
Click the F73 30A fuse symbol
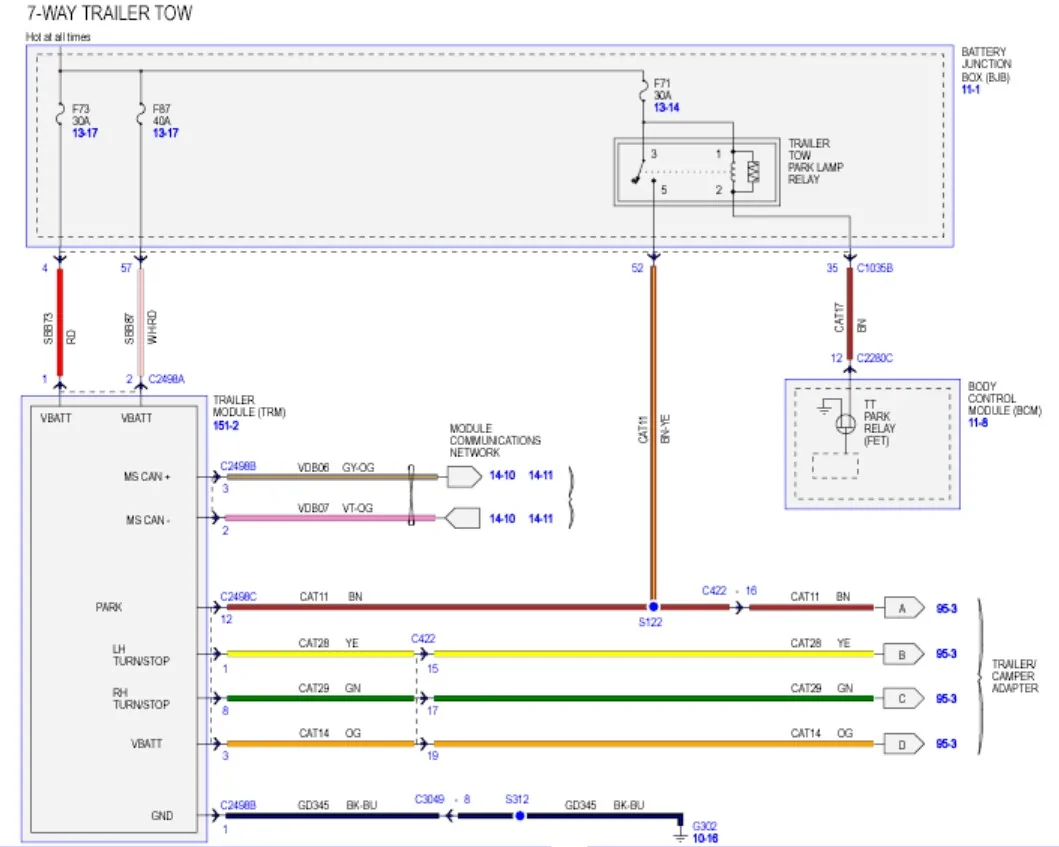click(60, 114)
